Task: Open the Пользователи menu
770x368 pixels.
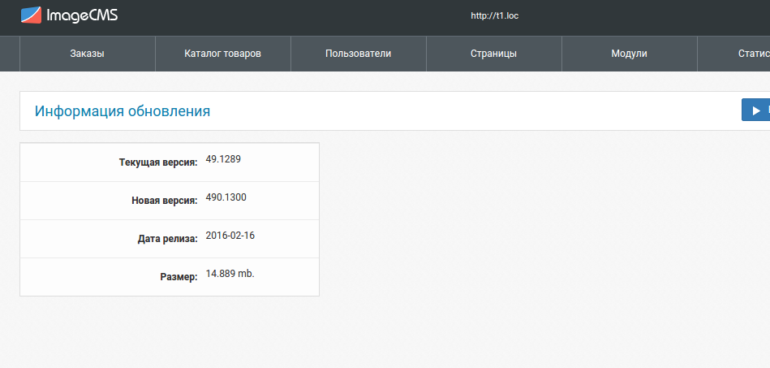Action: pos(358,54)
